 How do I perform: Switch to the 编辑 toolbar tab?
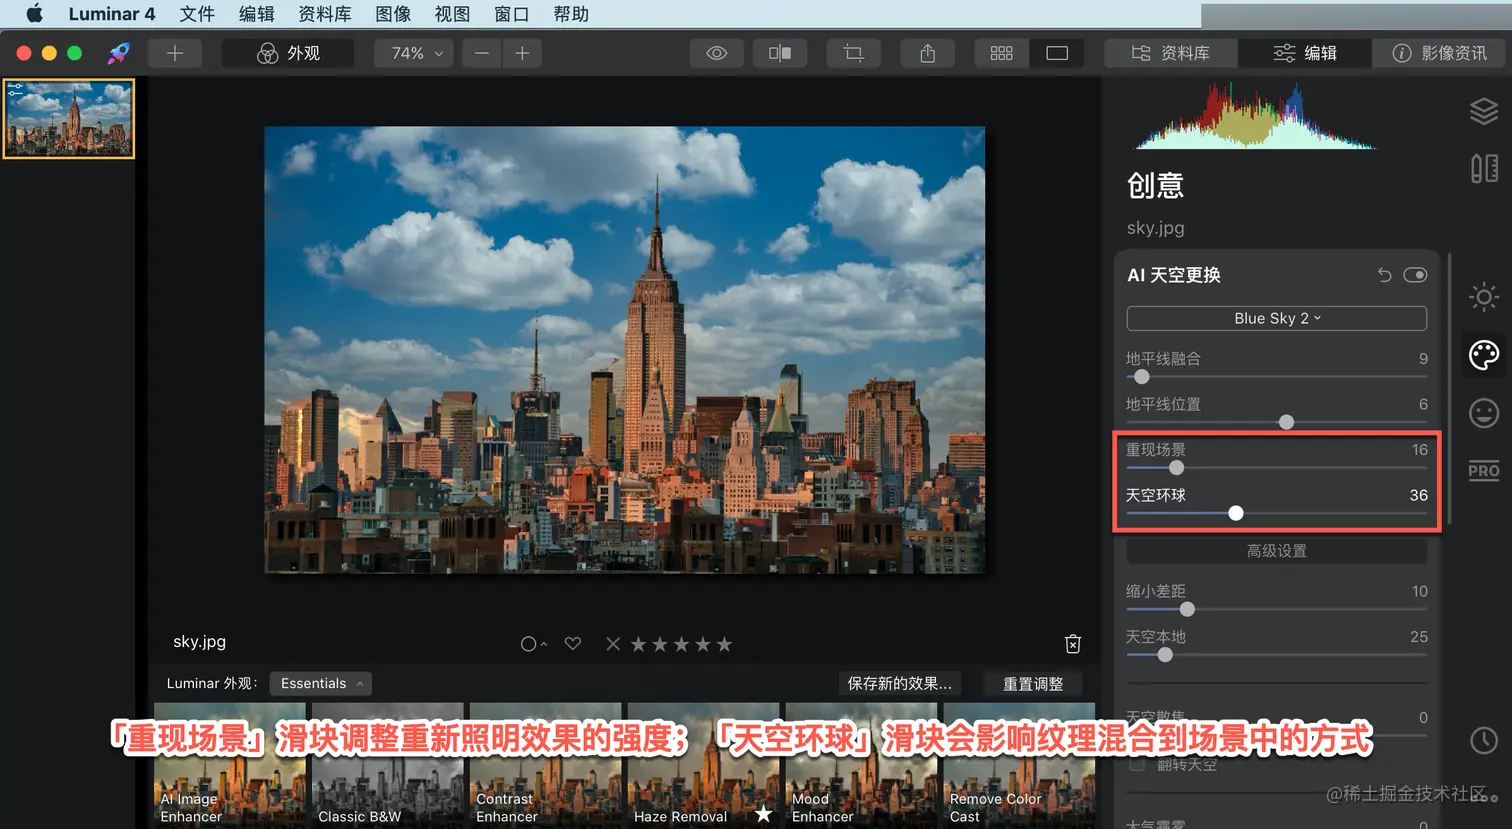click(x=1305, y=53)
